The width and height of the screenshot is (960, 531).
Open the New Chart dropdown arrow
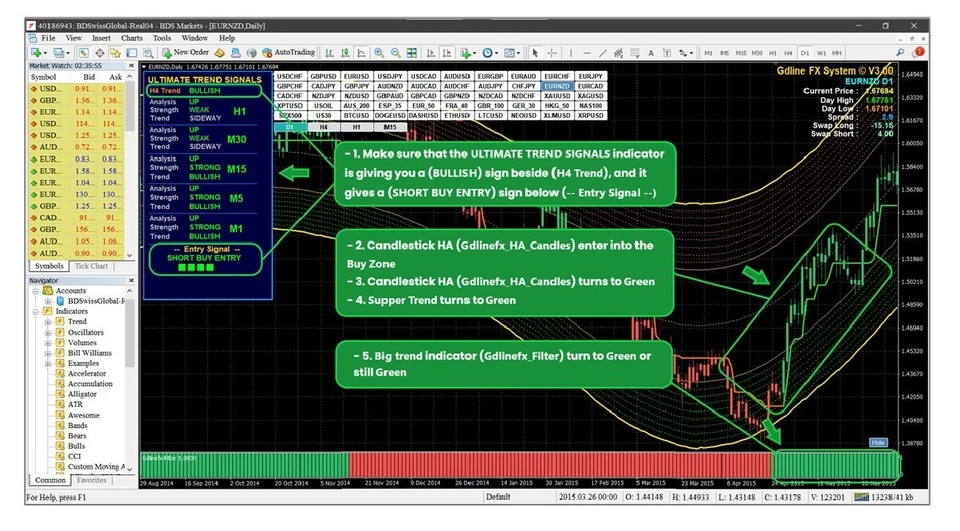(x=45, y=54)
